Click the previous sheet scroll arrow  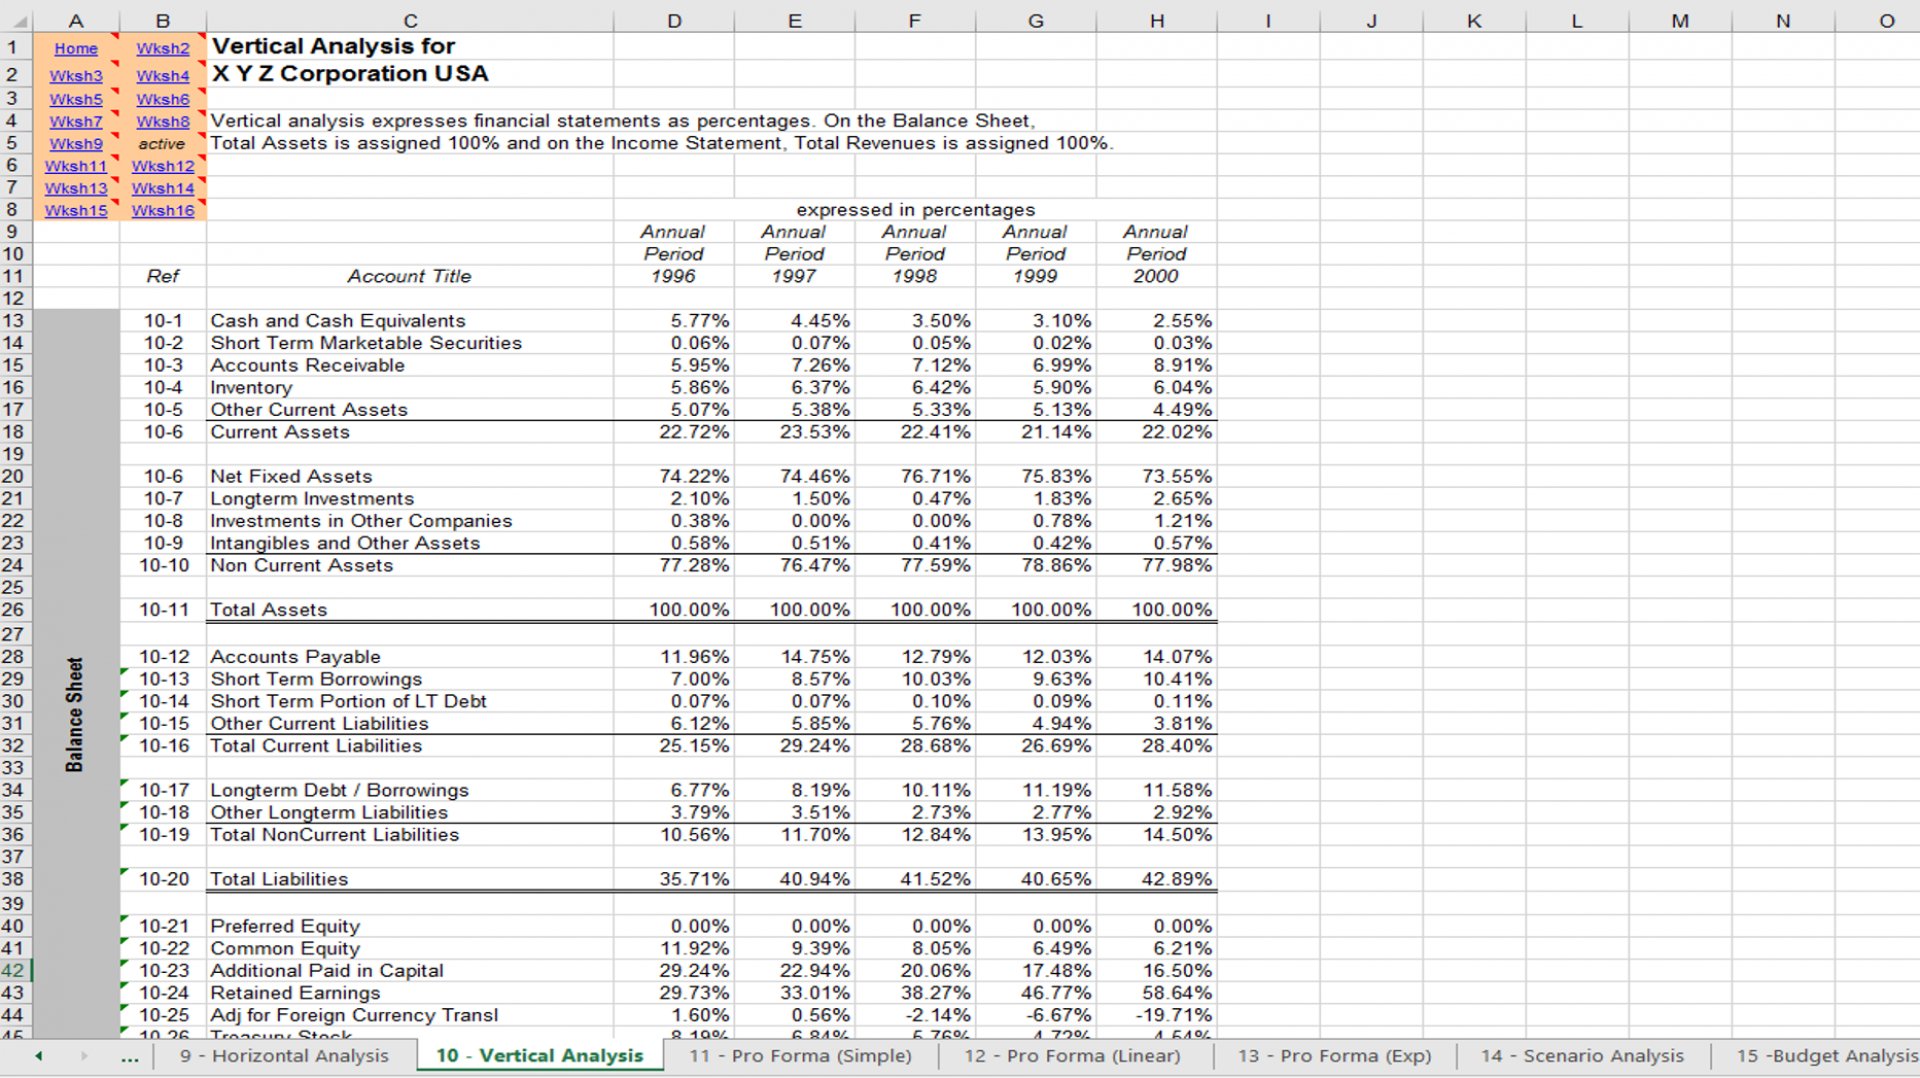[39, 1055]
